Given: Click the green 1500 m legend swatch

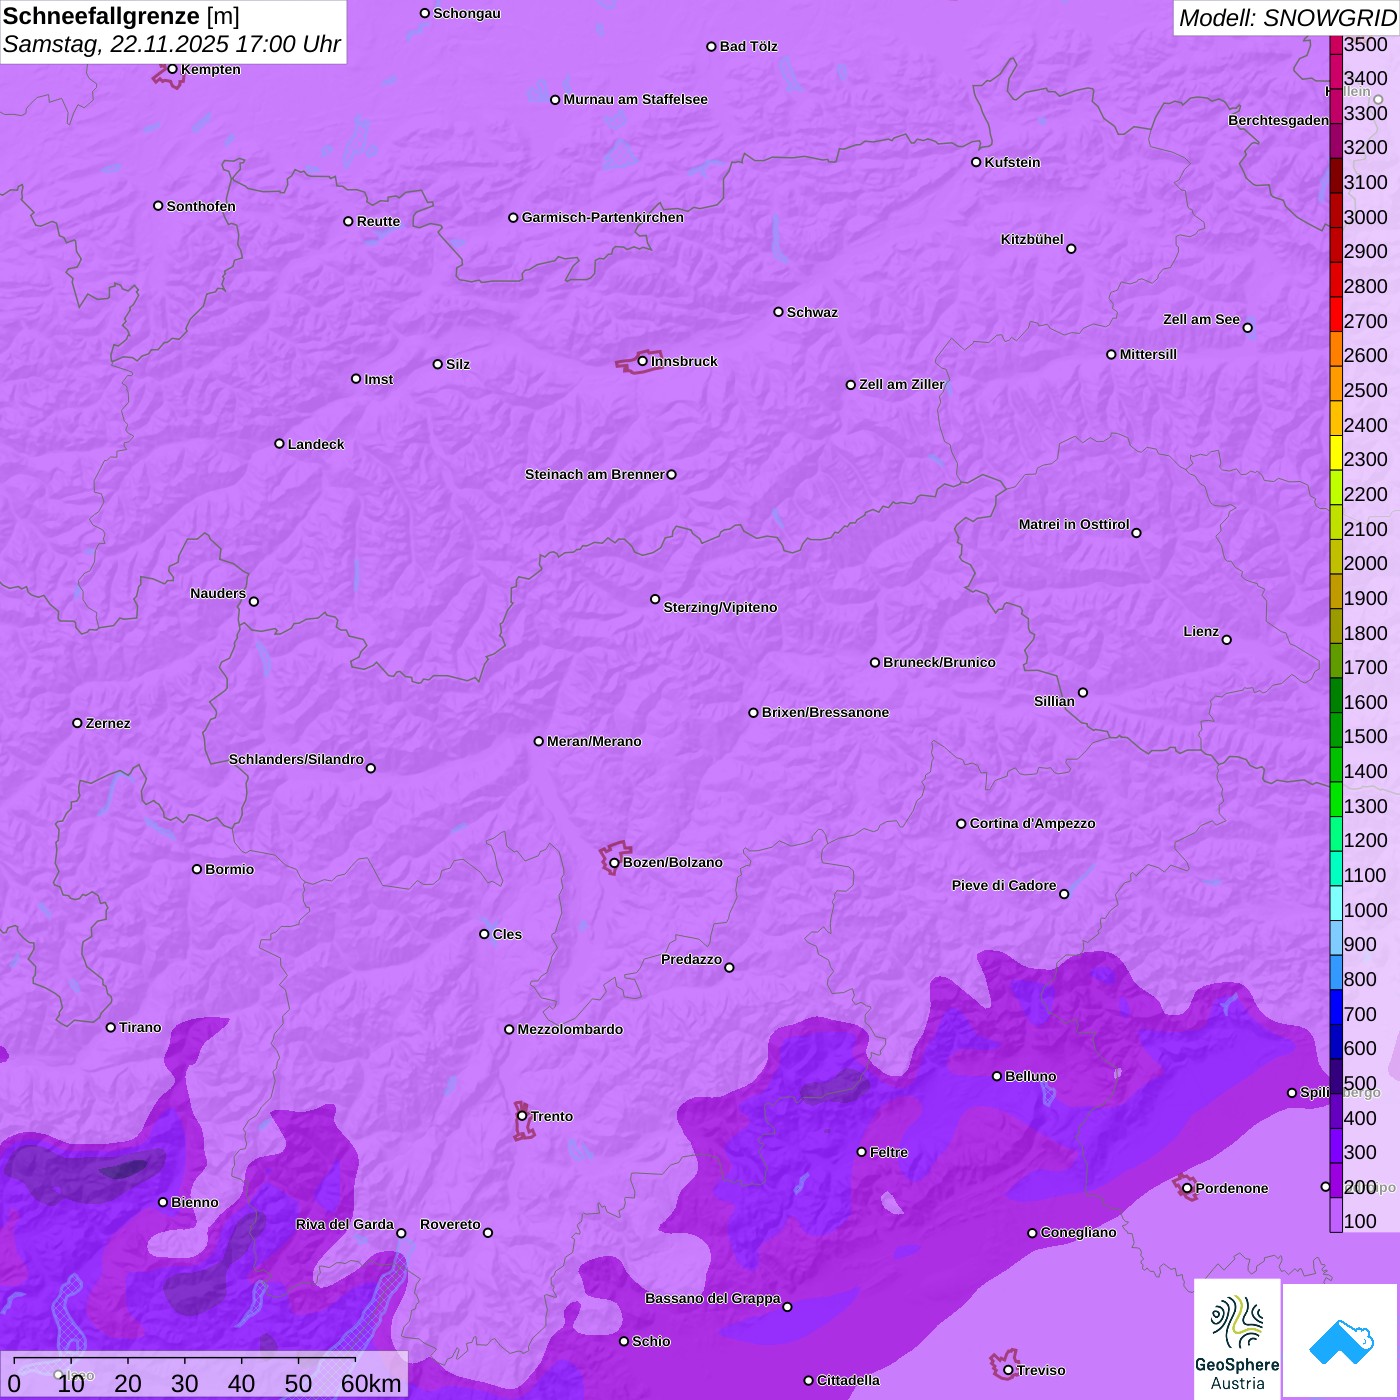Looking at the screenshot, I should tap(1336, 729).
